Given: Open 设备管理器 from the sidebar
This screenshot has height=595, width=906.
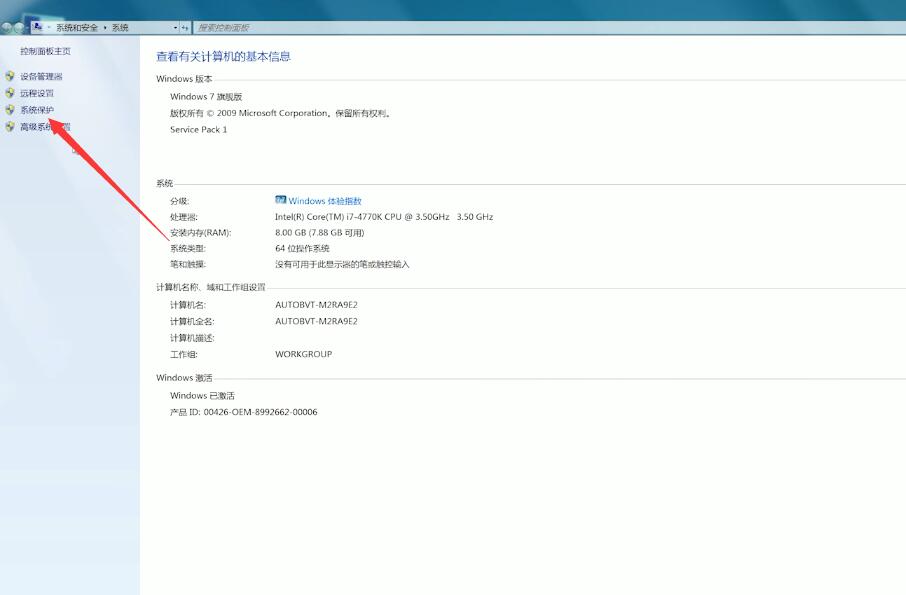Looking at the screenshot, I should pos(41,76).
